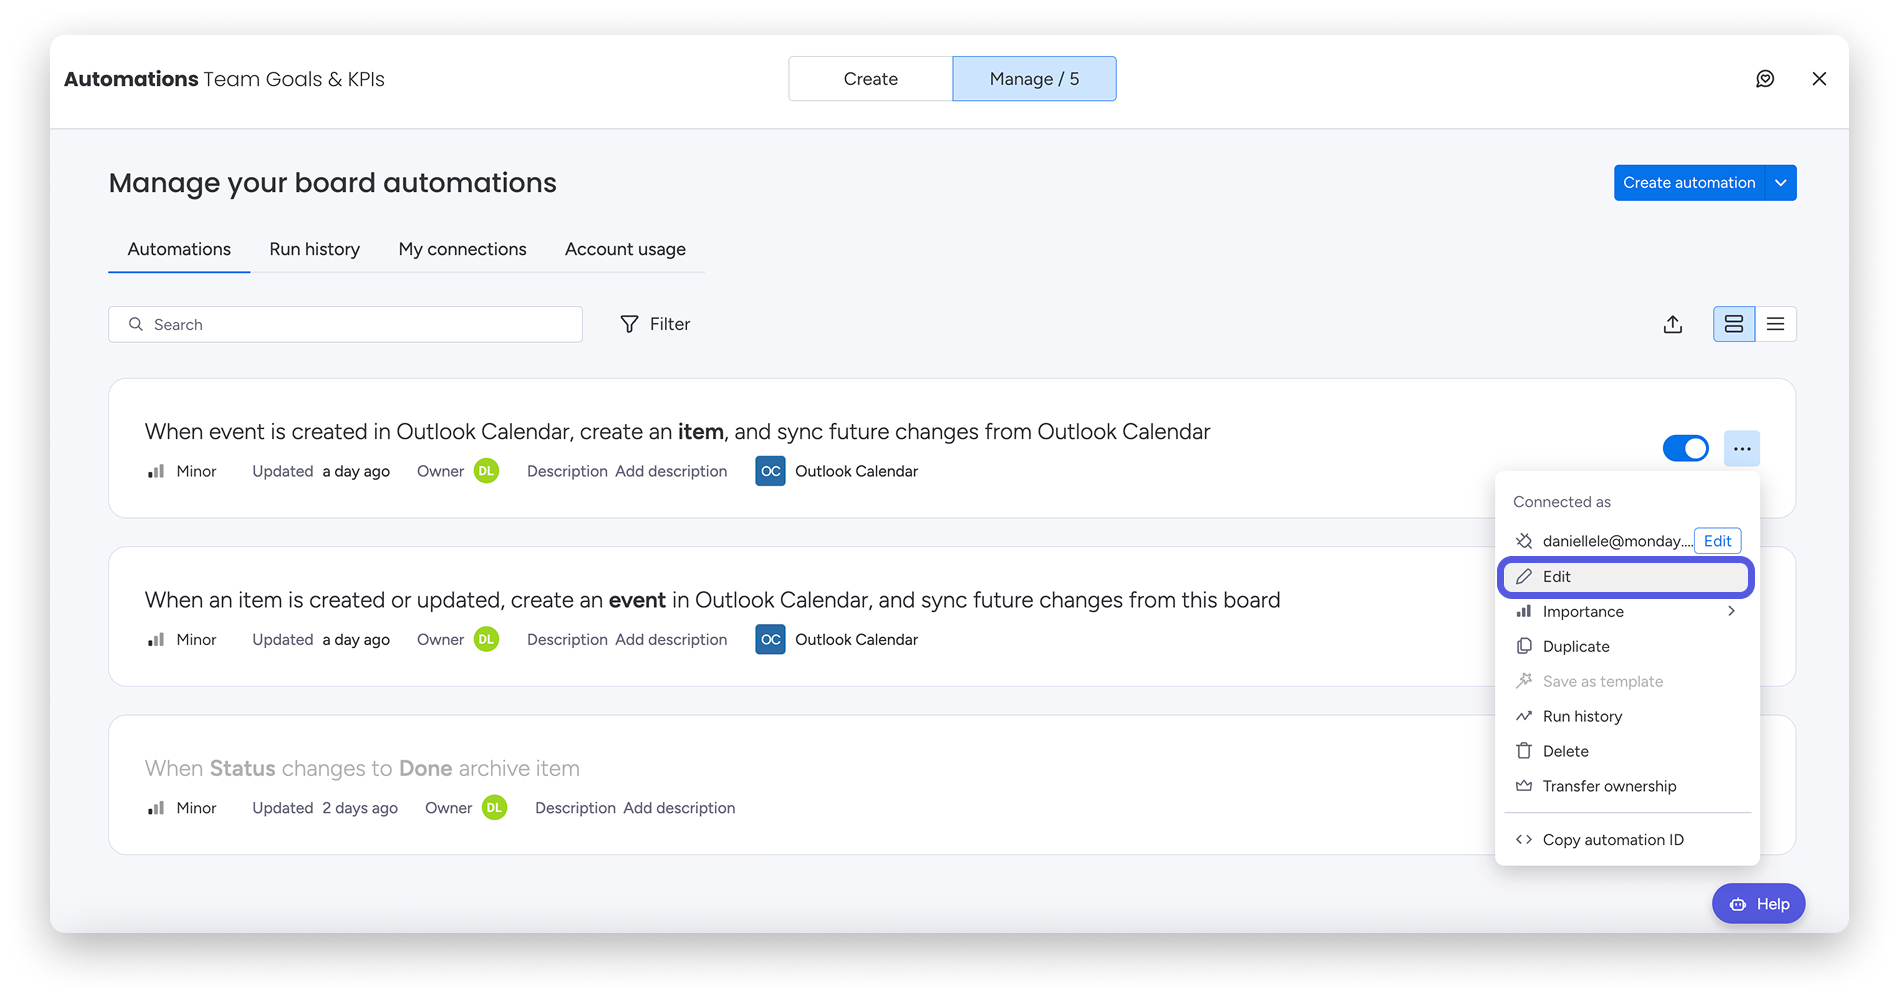
Task: Click the Help button
Action: [1758, 904]
